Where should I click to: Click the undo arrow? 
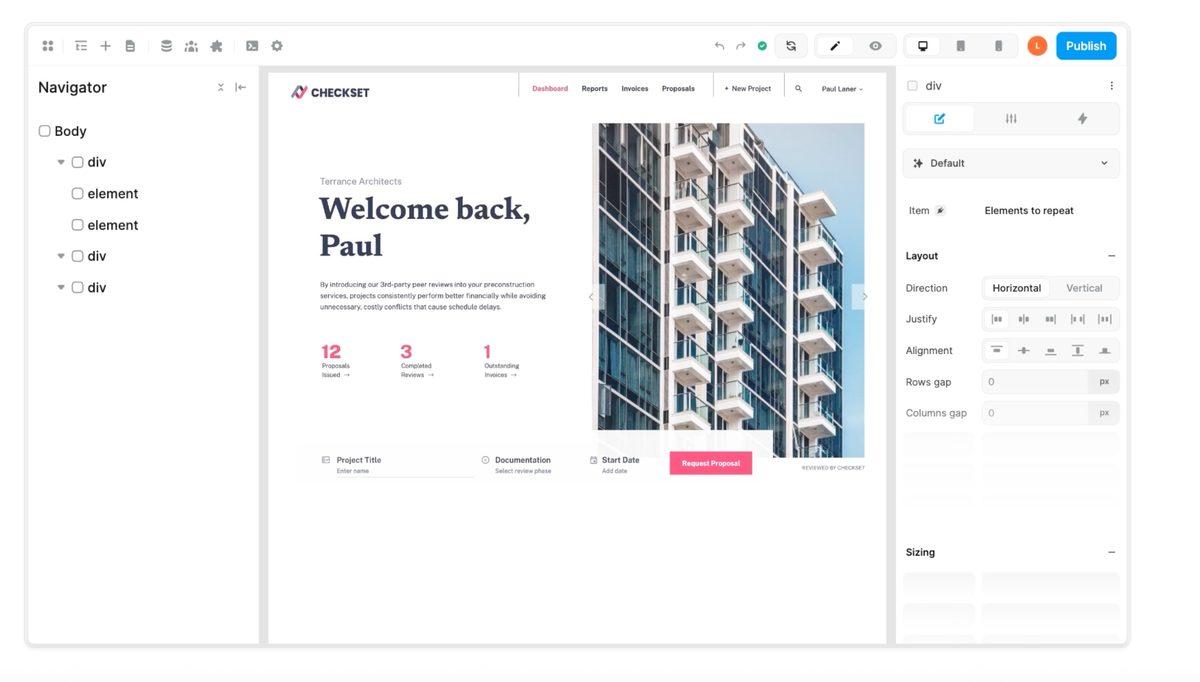pos(719,46)
